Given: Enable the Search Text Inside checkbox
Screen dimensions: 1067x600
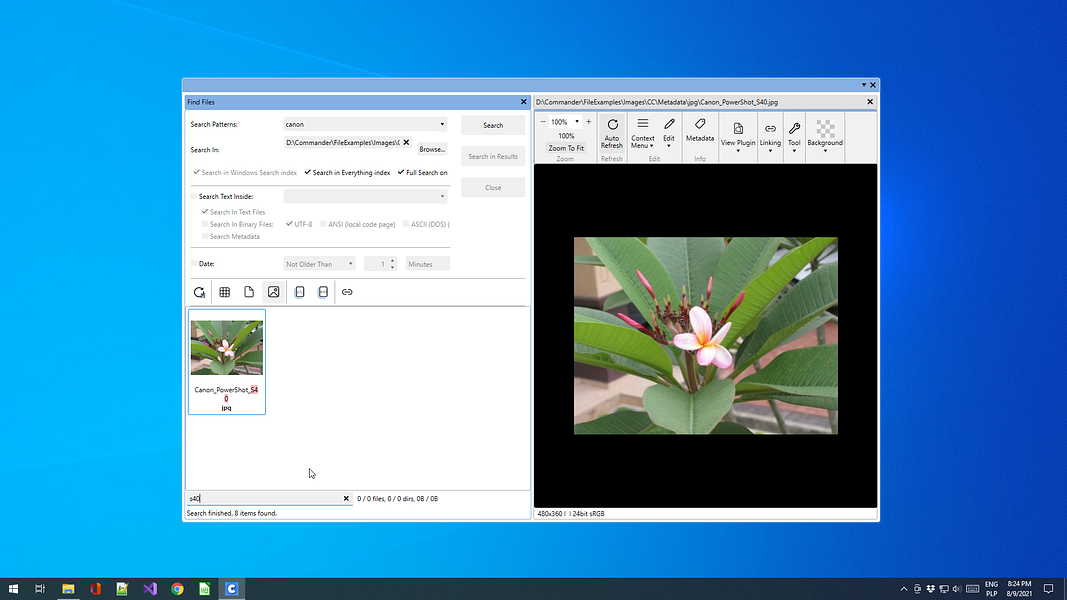Looking at the screenshot, I should click(x=194, y=197).
